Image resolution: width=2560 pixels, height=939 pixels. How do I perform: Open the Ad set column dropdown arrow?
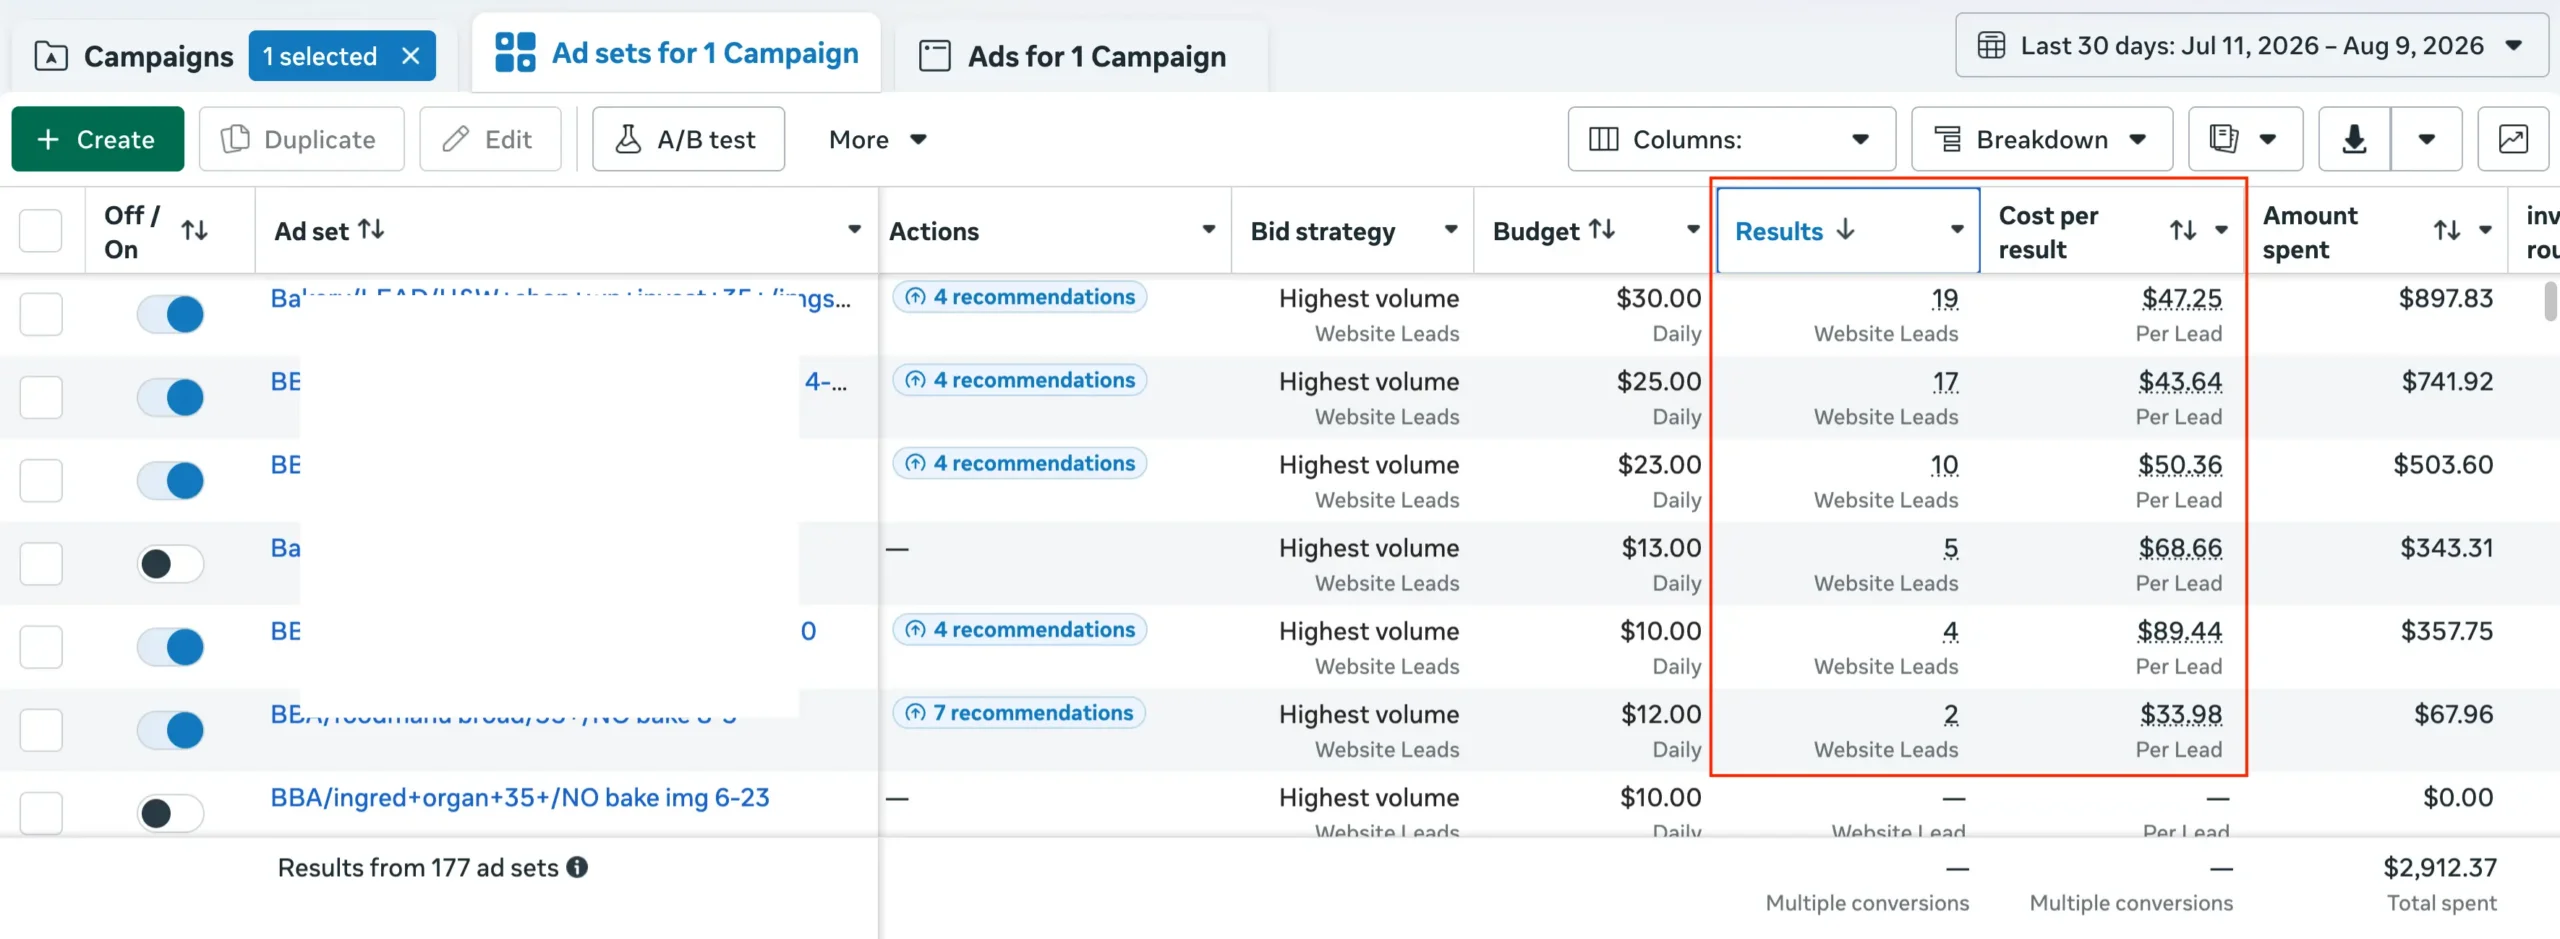pos(854,230)
